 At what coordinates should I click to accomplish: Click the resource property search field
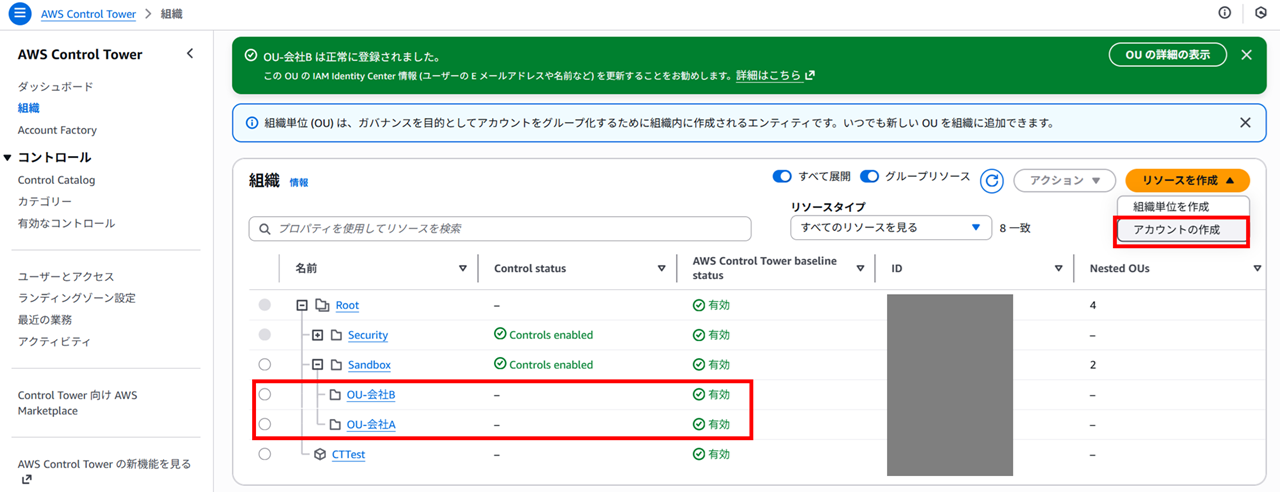[x=500, y=229]
